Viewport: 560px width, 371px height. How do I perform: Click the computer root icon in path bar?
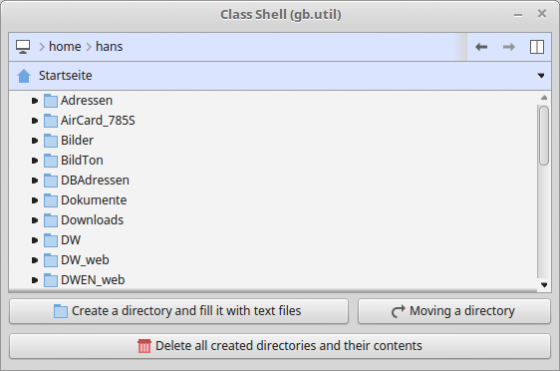pos(23,47)
